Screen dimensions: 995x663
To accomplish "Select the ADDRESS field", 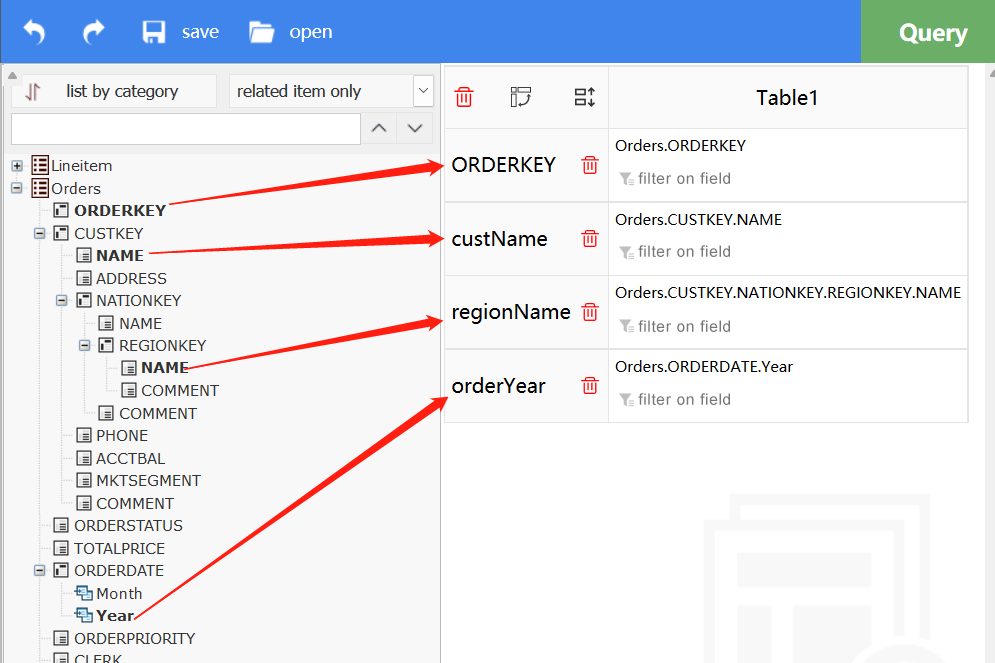I will click(x=131, y=279).
